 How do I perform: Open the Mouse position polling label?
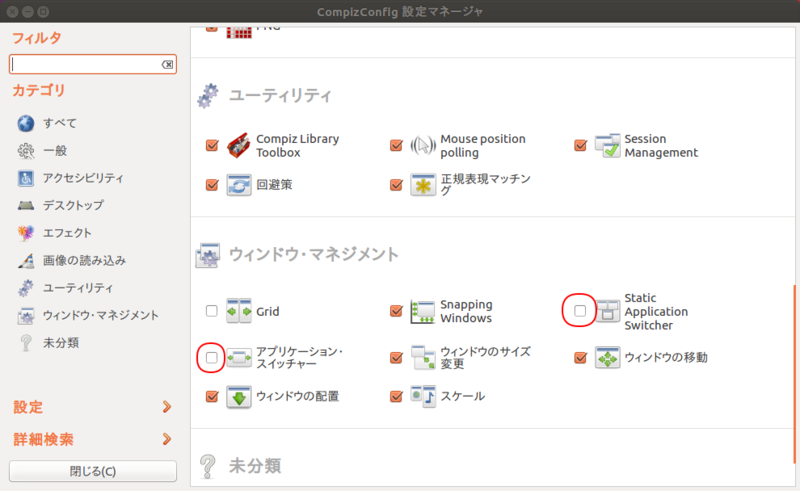[483, 145]
